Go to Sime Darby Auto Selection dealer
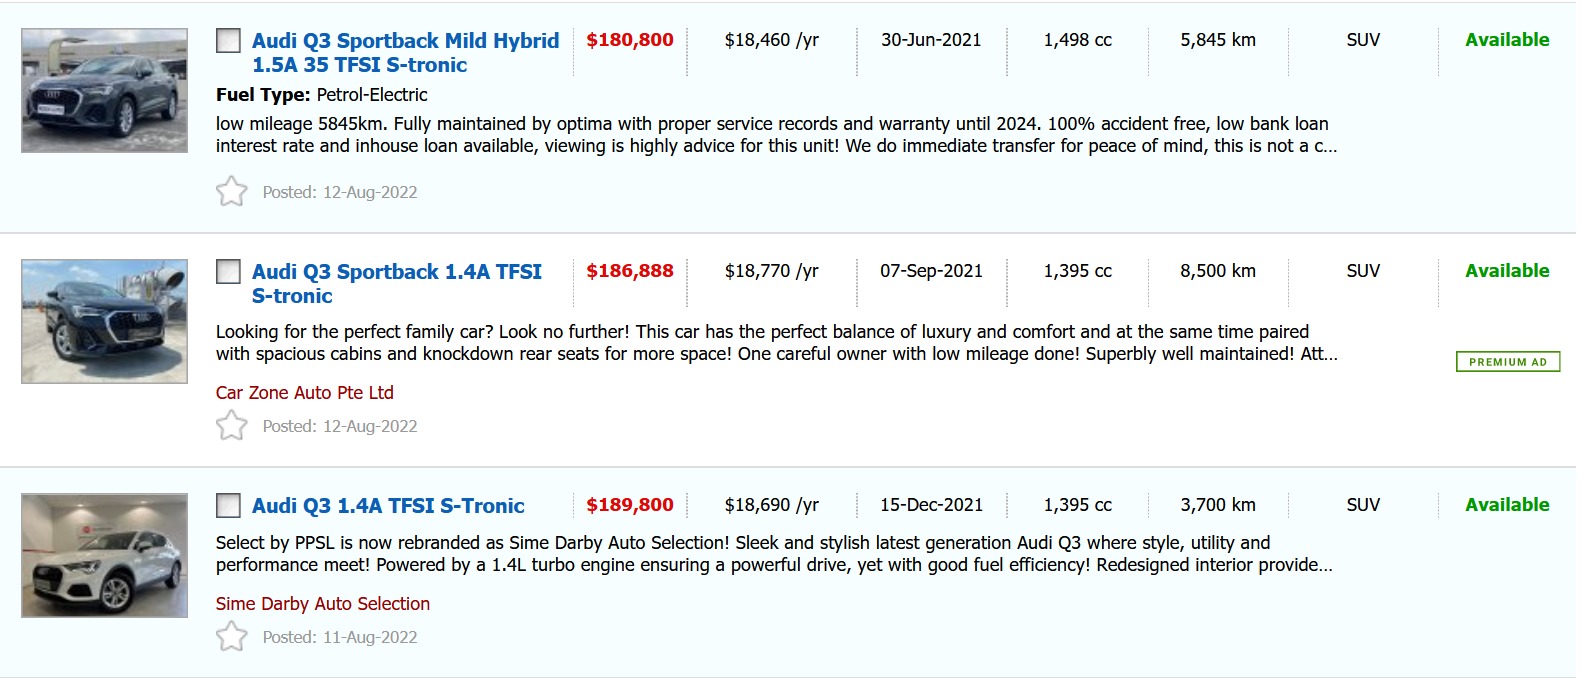This screenshot has width=1585, height=678. (322, 604)
